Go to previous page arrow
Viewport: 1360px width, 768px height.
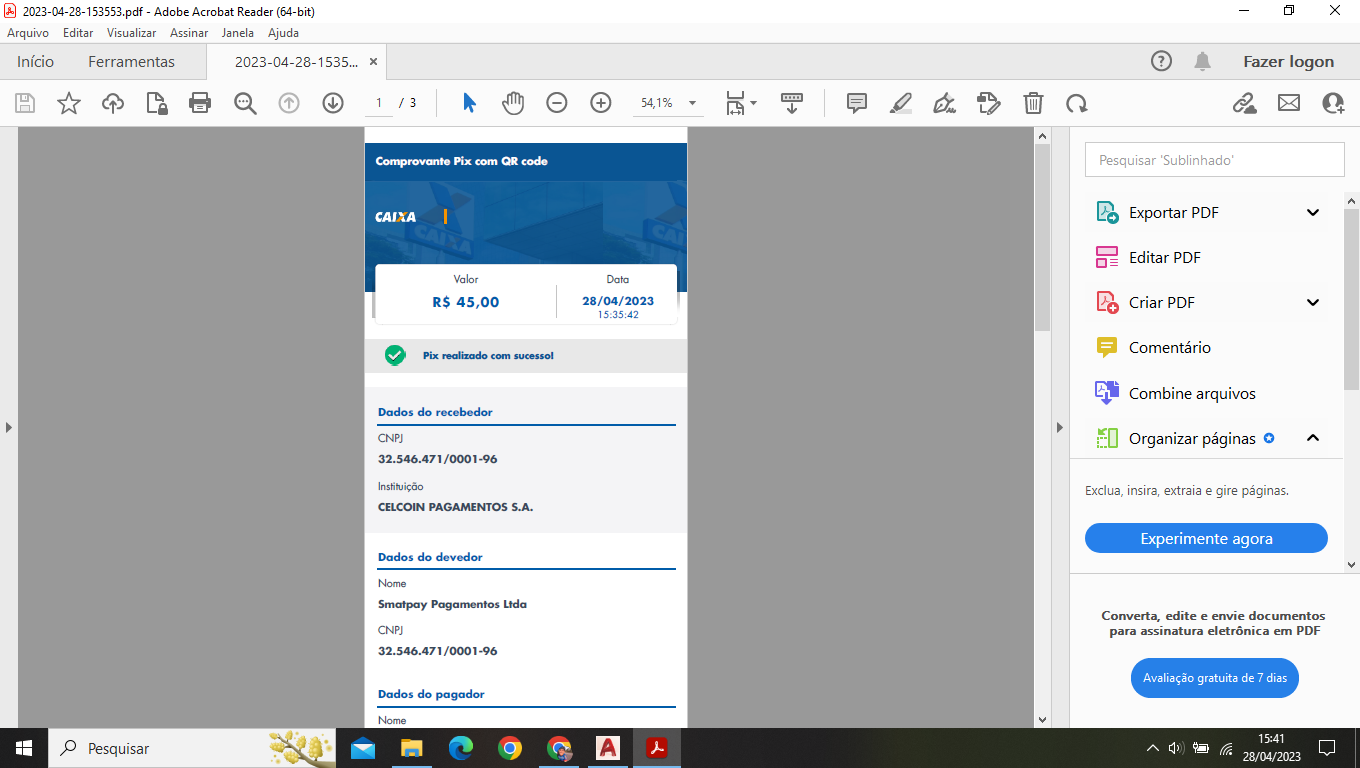[289, 103]
